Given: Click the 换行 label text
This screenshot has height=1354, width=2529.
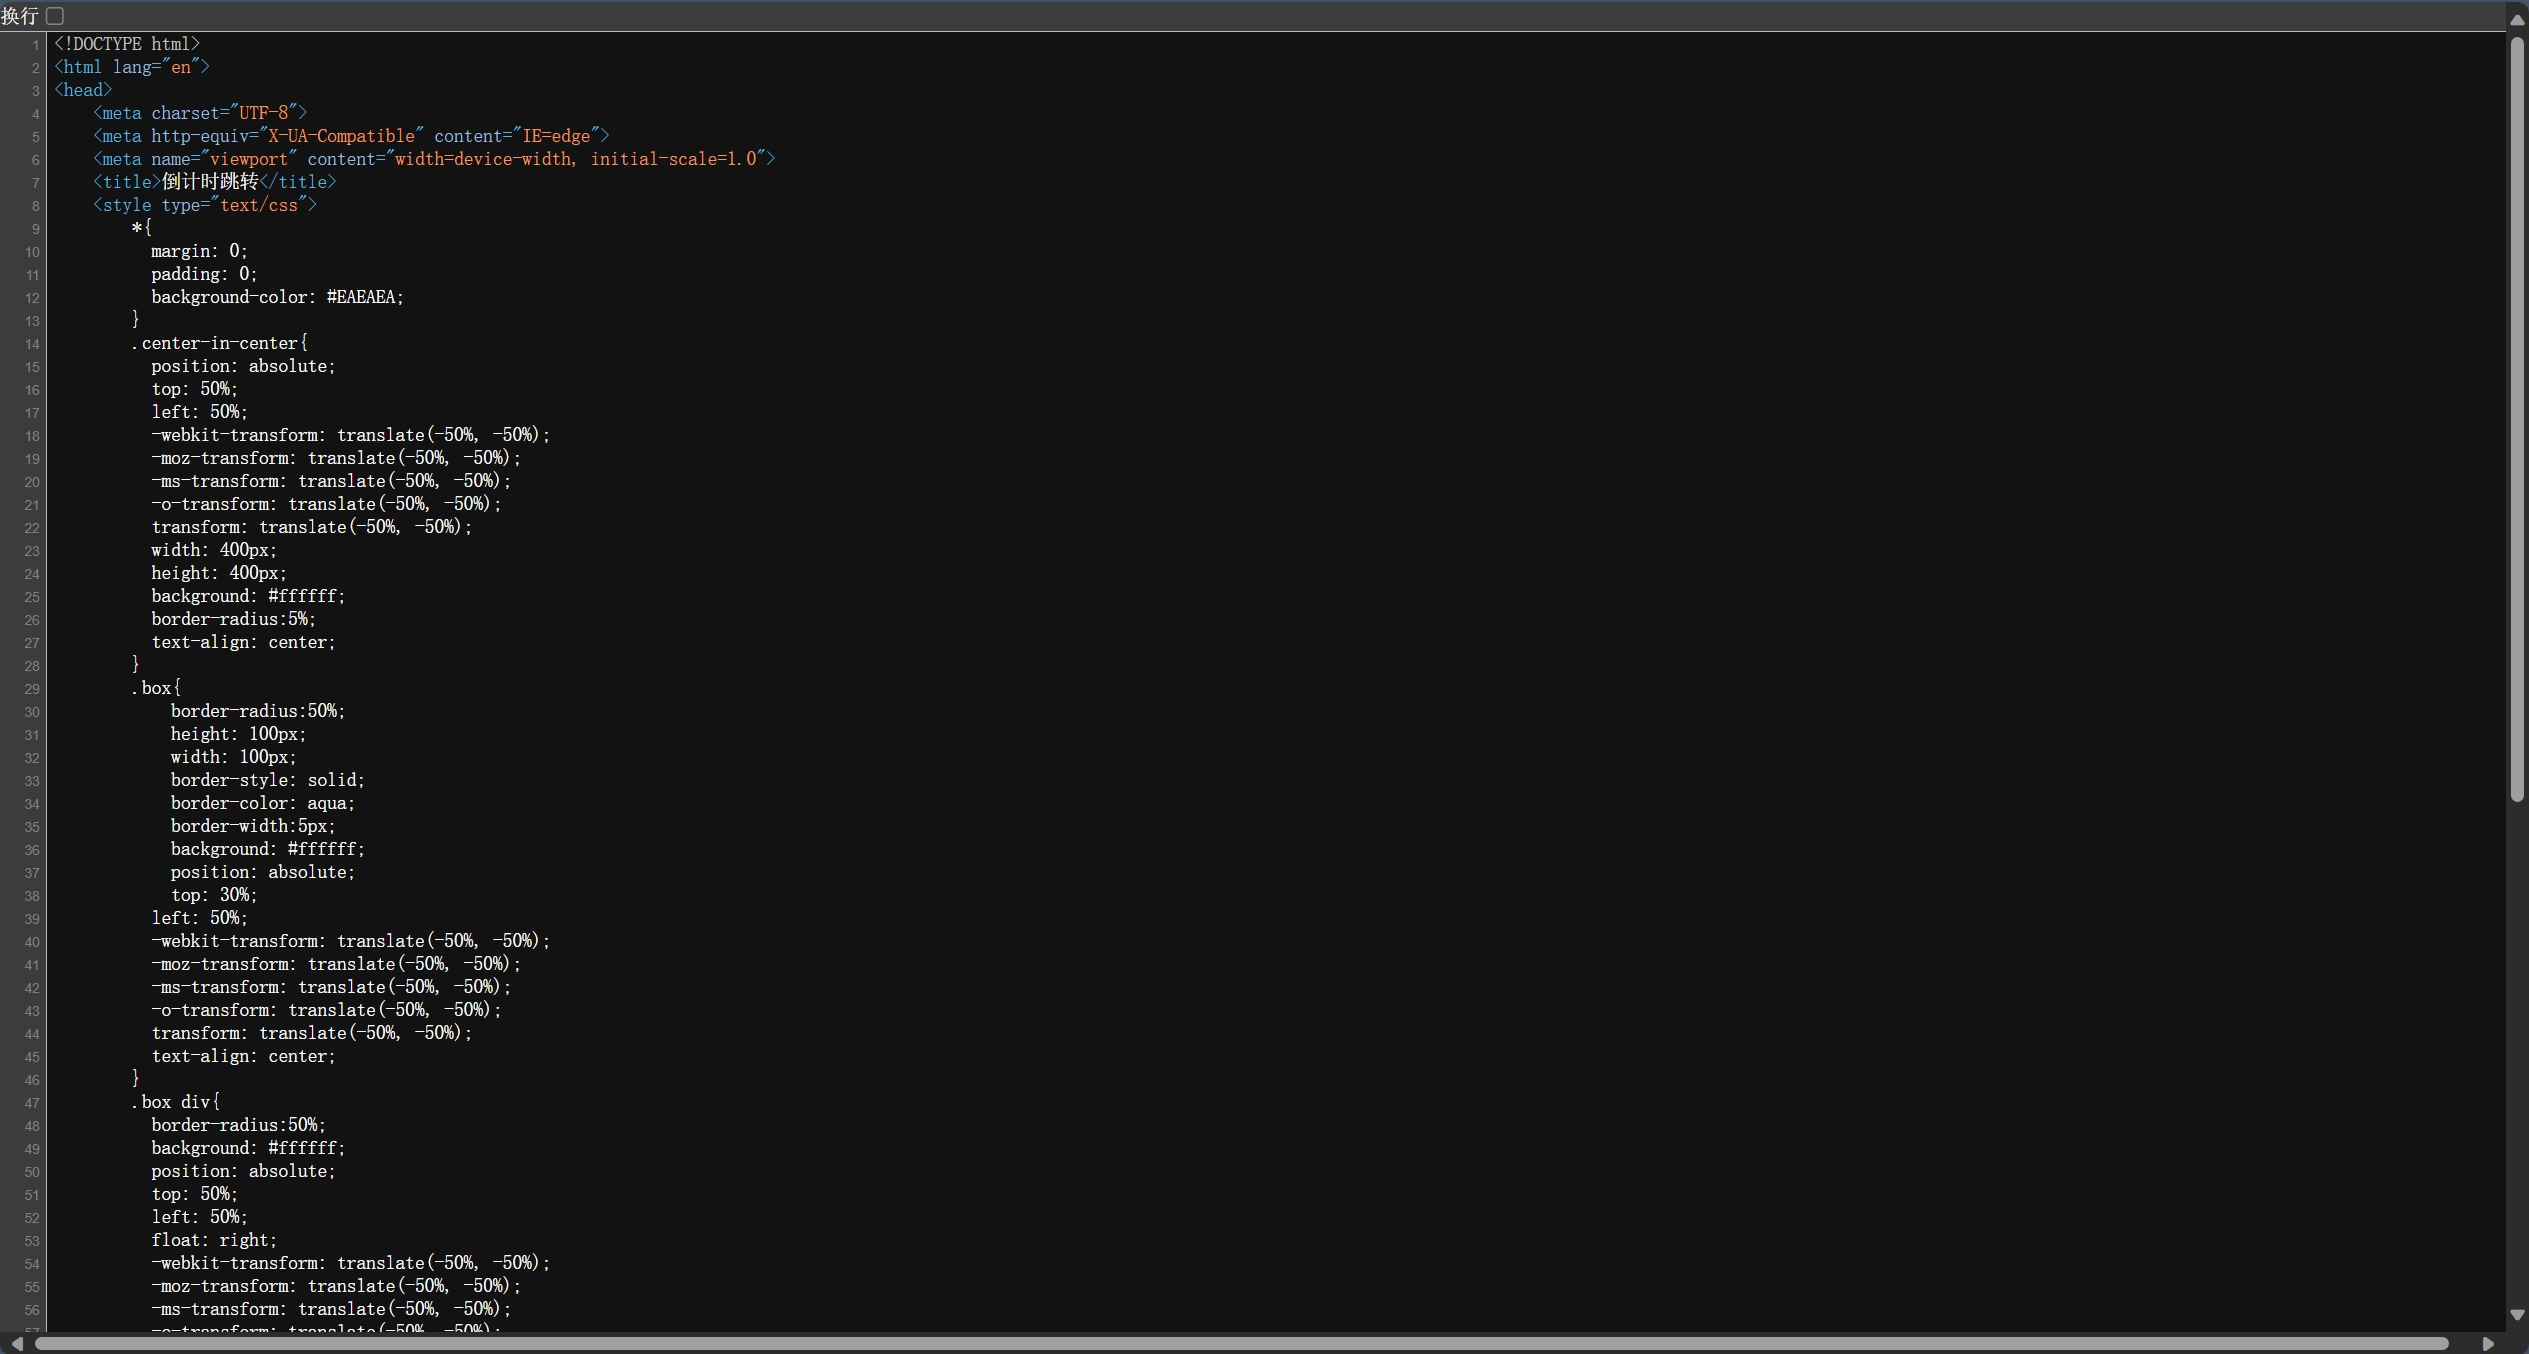Looking at the screenshot, I should tap(20, 16).
